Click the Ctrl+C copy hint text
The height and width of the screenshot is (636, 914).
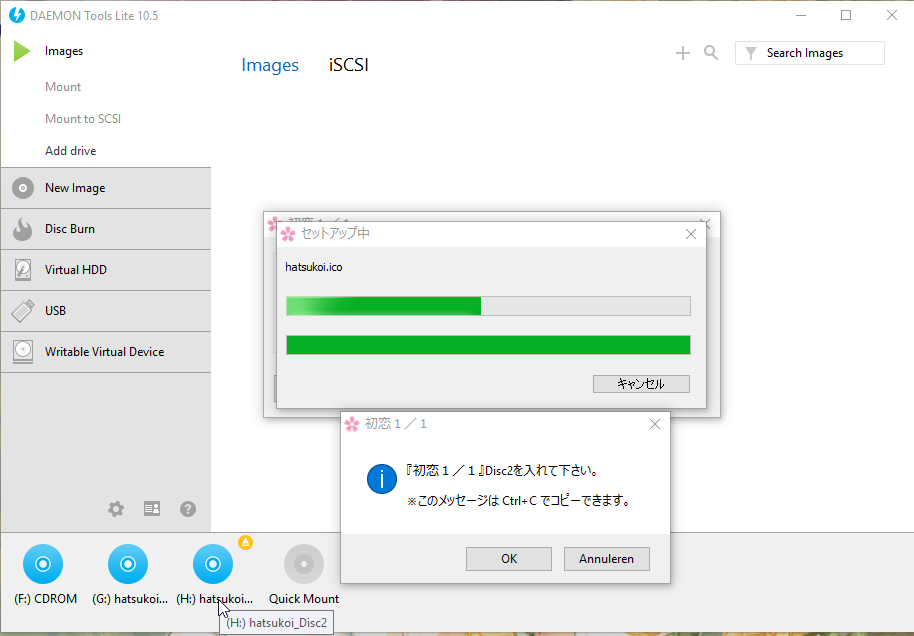(519, 501)
